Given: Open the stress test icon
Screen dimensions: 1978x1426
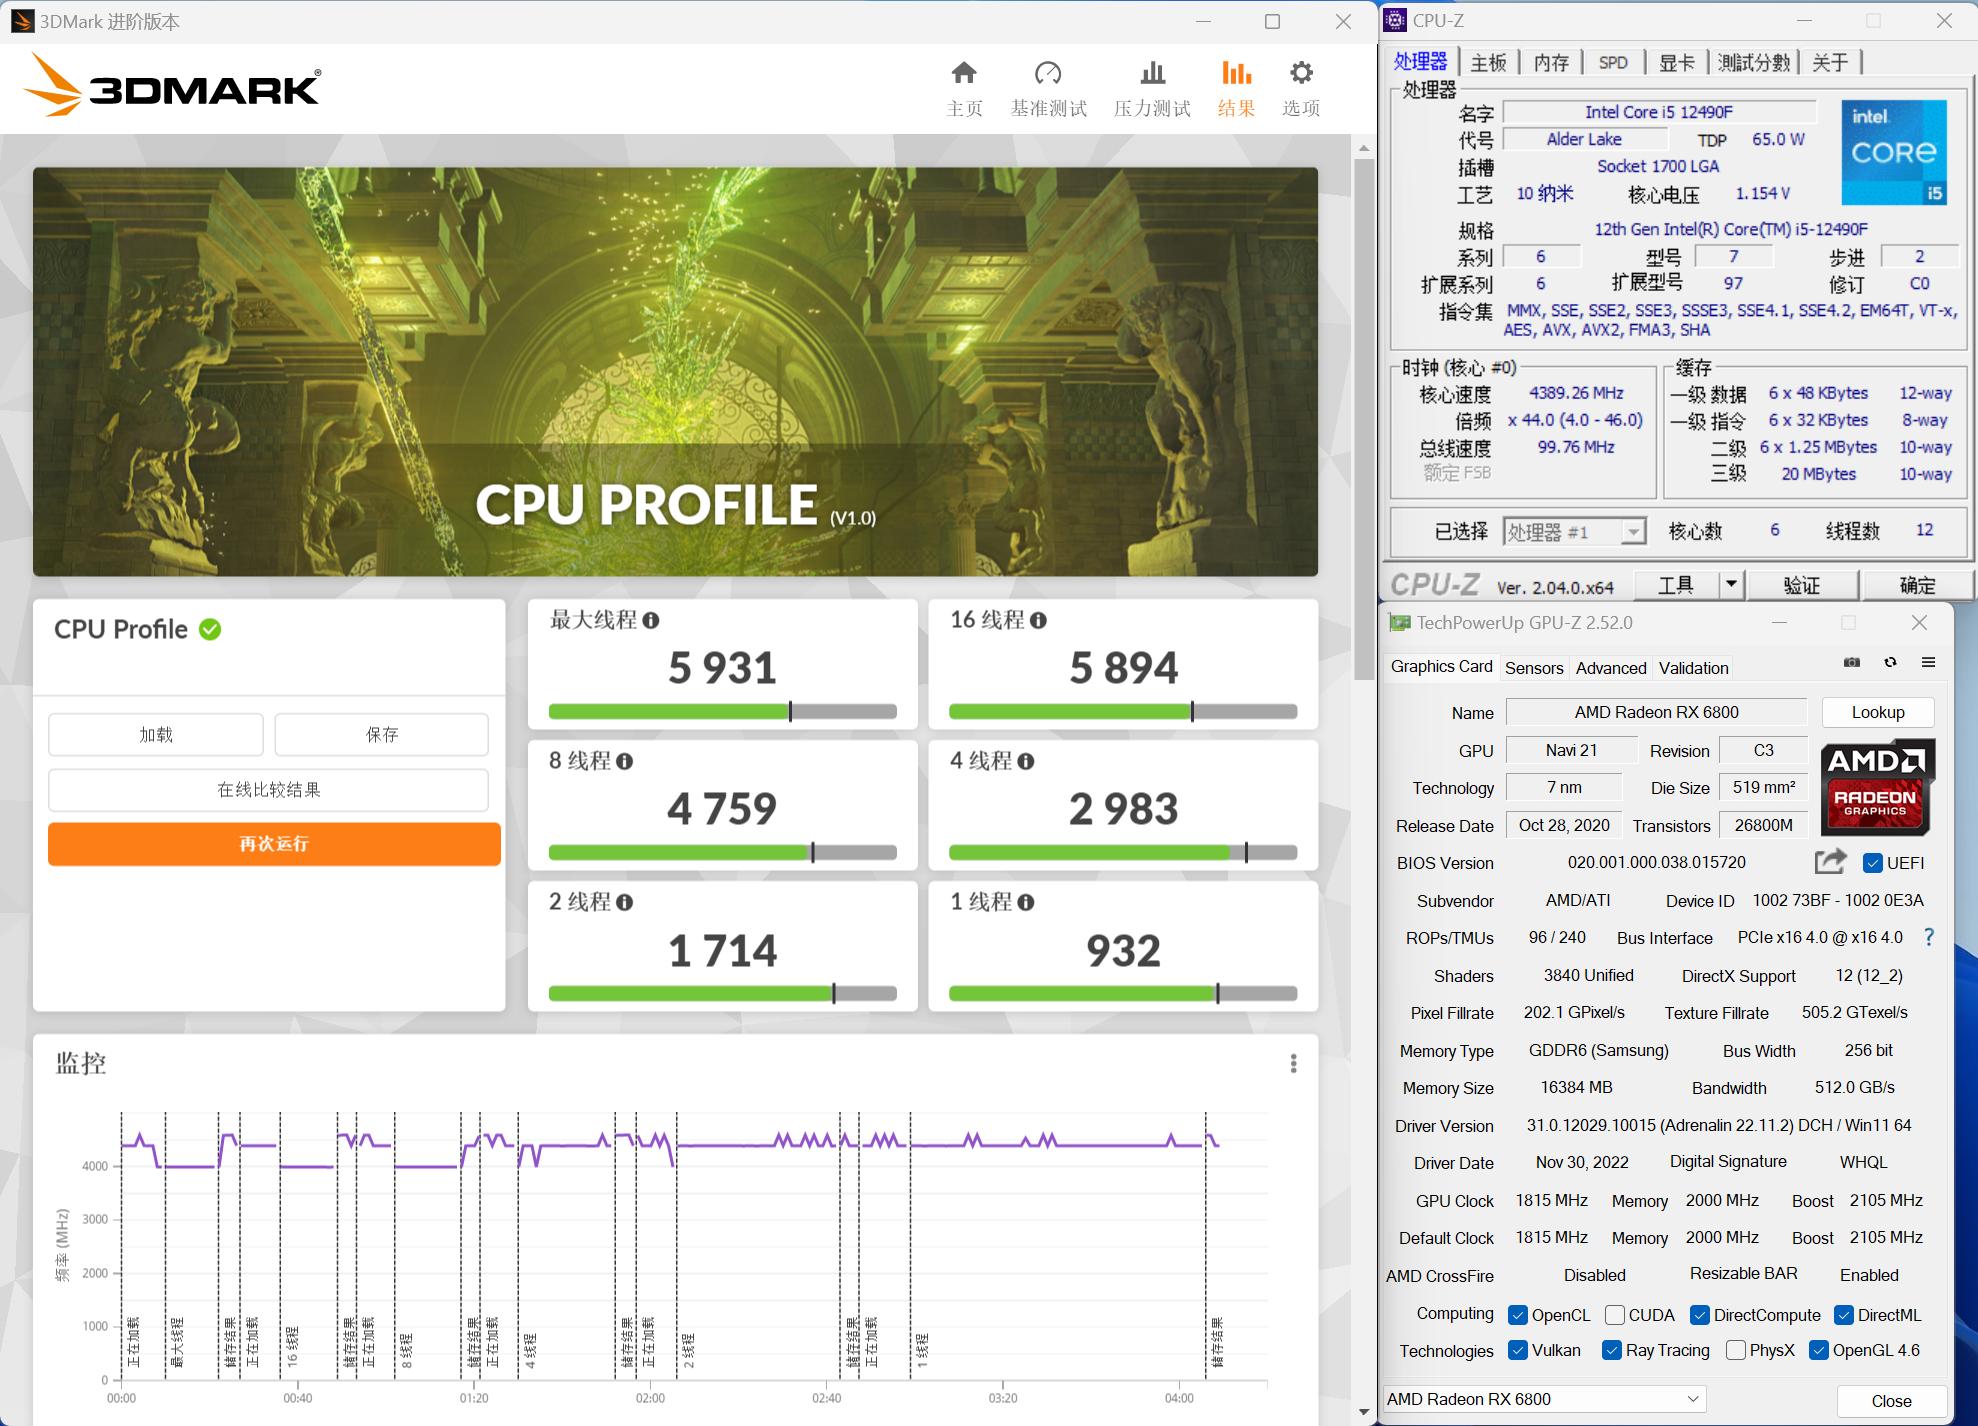Looking at the screenshot, I should click(1152, 74).
